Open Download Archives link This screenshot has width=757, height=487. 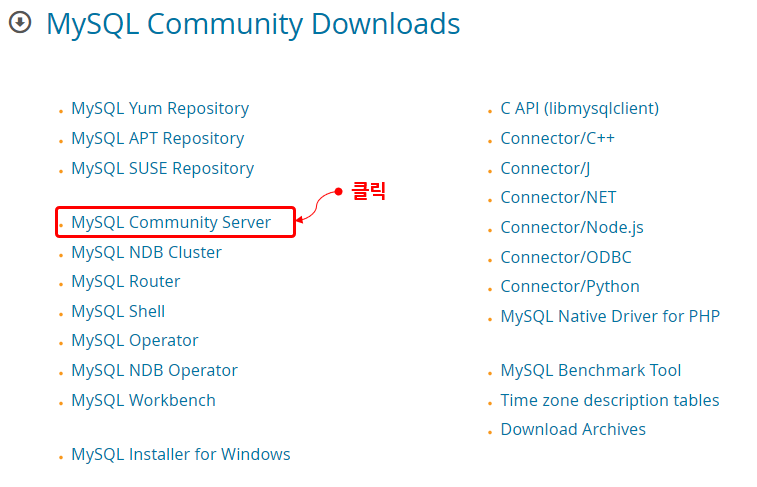tap(573, 430)
